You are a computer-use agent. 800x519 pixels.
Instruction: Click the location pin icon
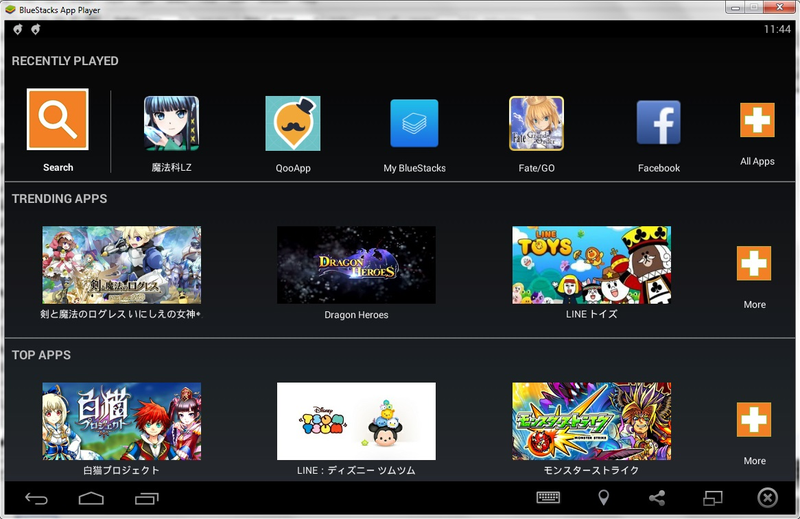(x=604, y=498)
